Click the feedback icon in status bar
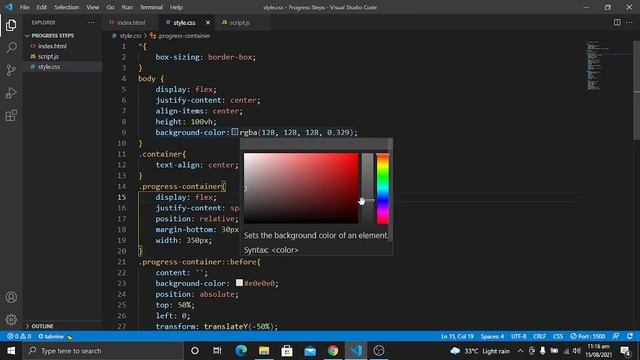 616,336
